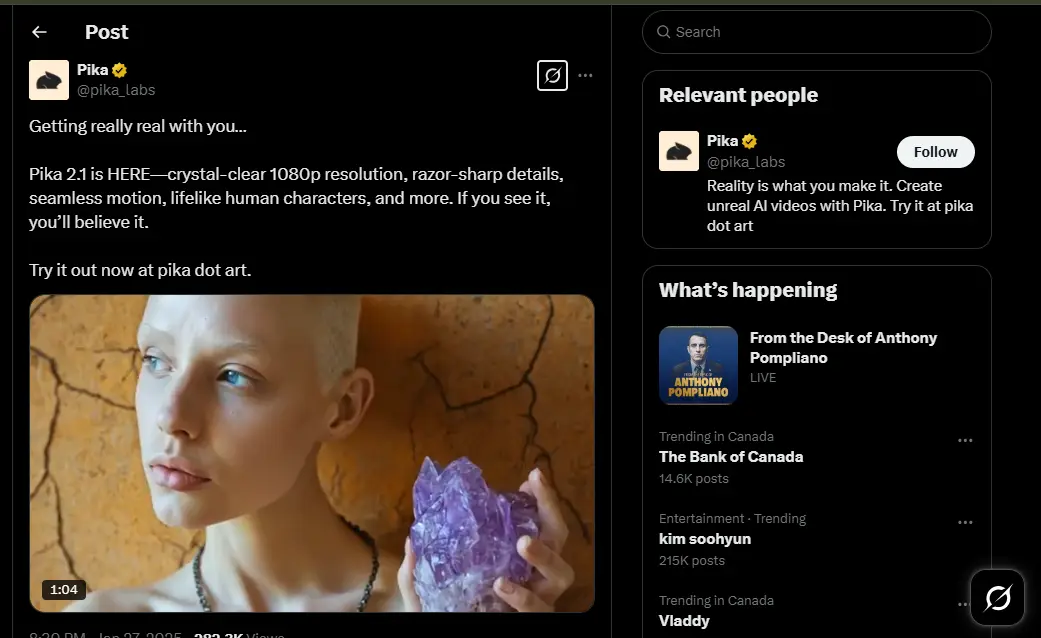Open @pika_labs handle in Relevant people
The width and height of the screenshot is (1041, 638).
(746, 161)
